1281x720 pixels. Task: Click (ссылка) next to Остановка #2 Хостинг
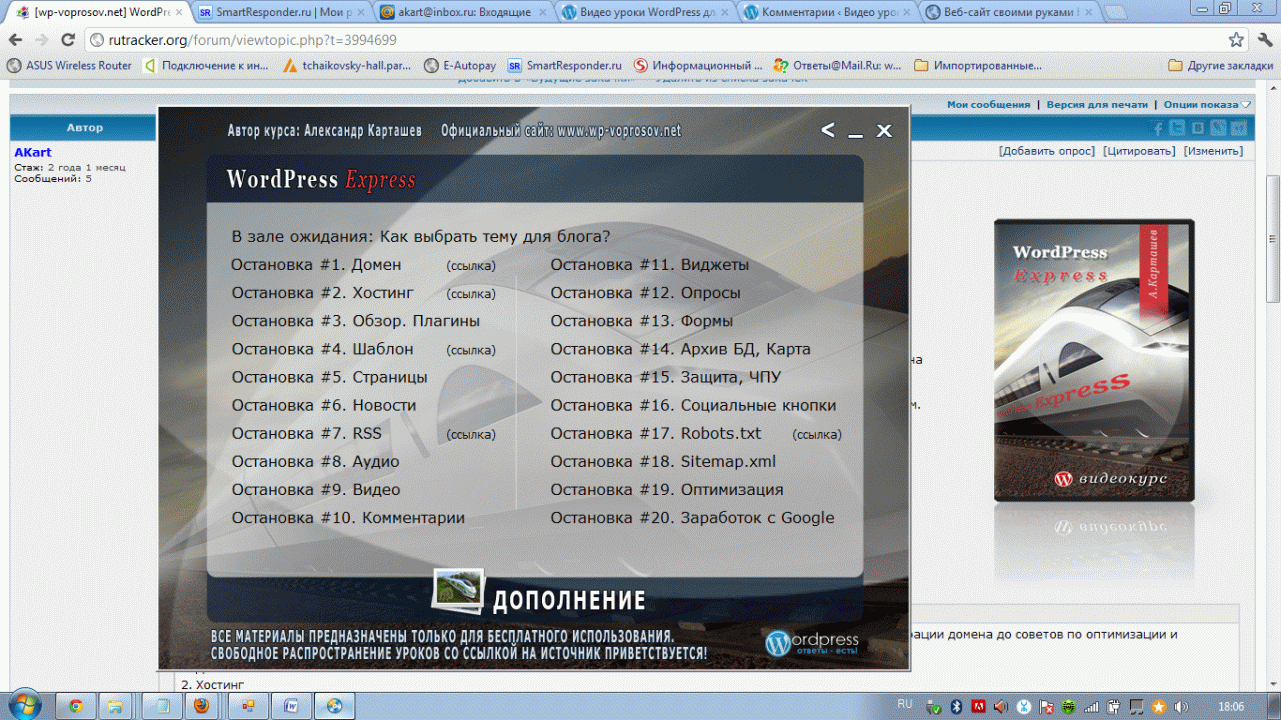pos(471,294)
